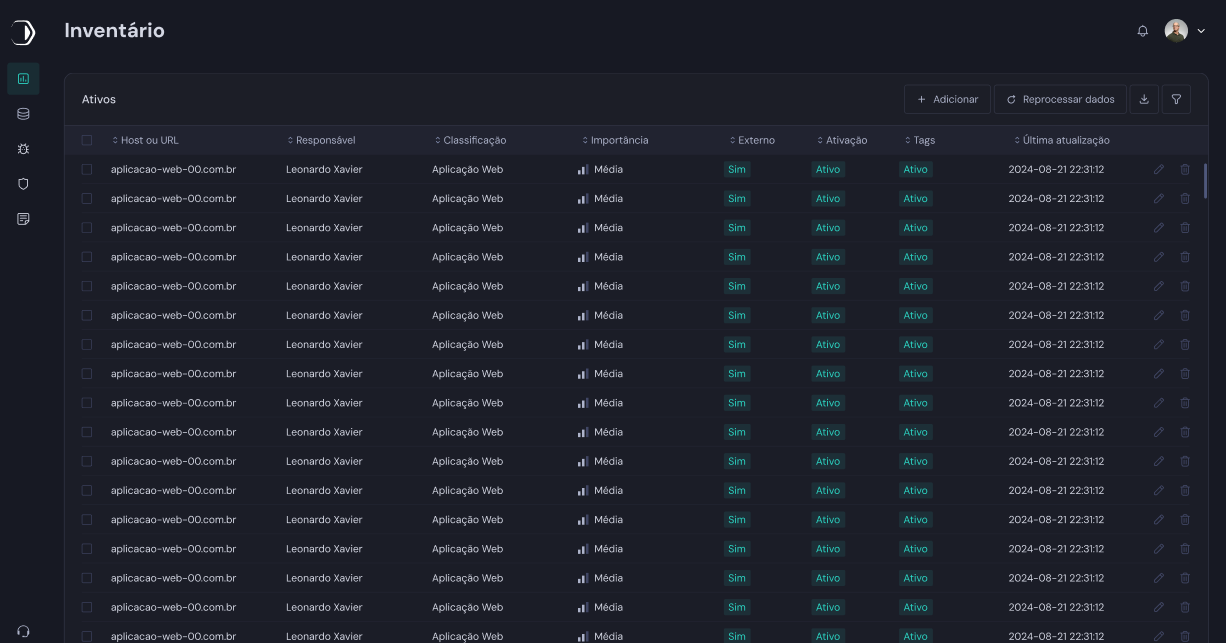The width and height of the screenshot is (1226, 643).
Task: Open the database icon in sidebar
Action: point(23,114)
